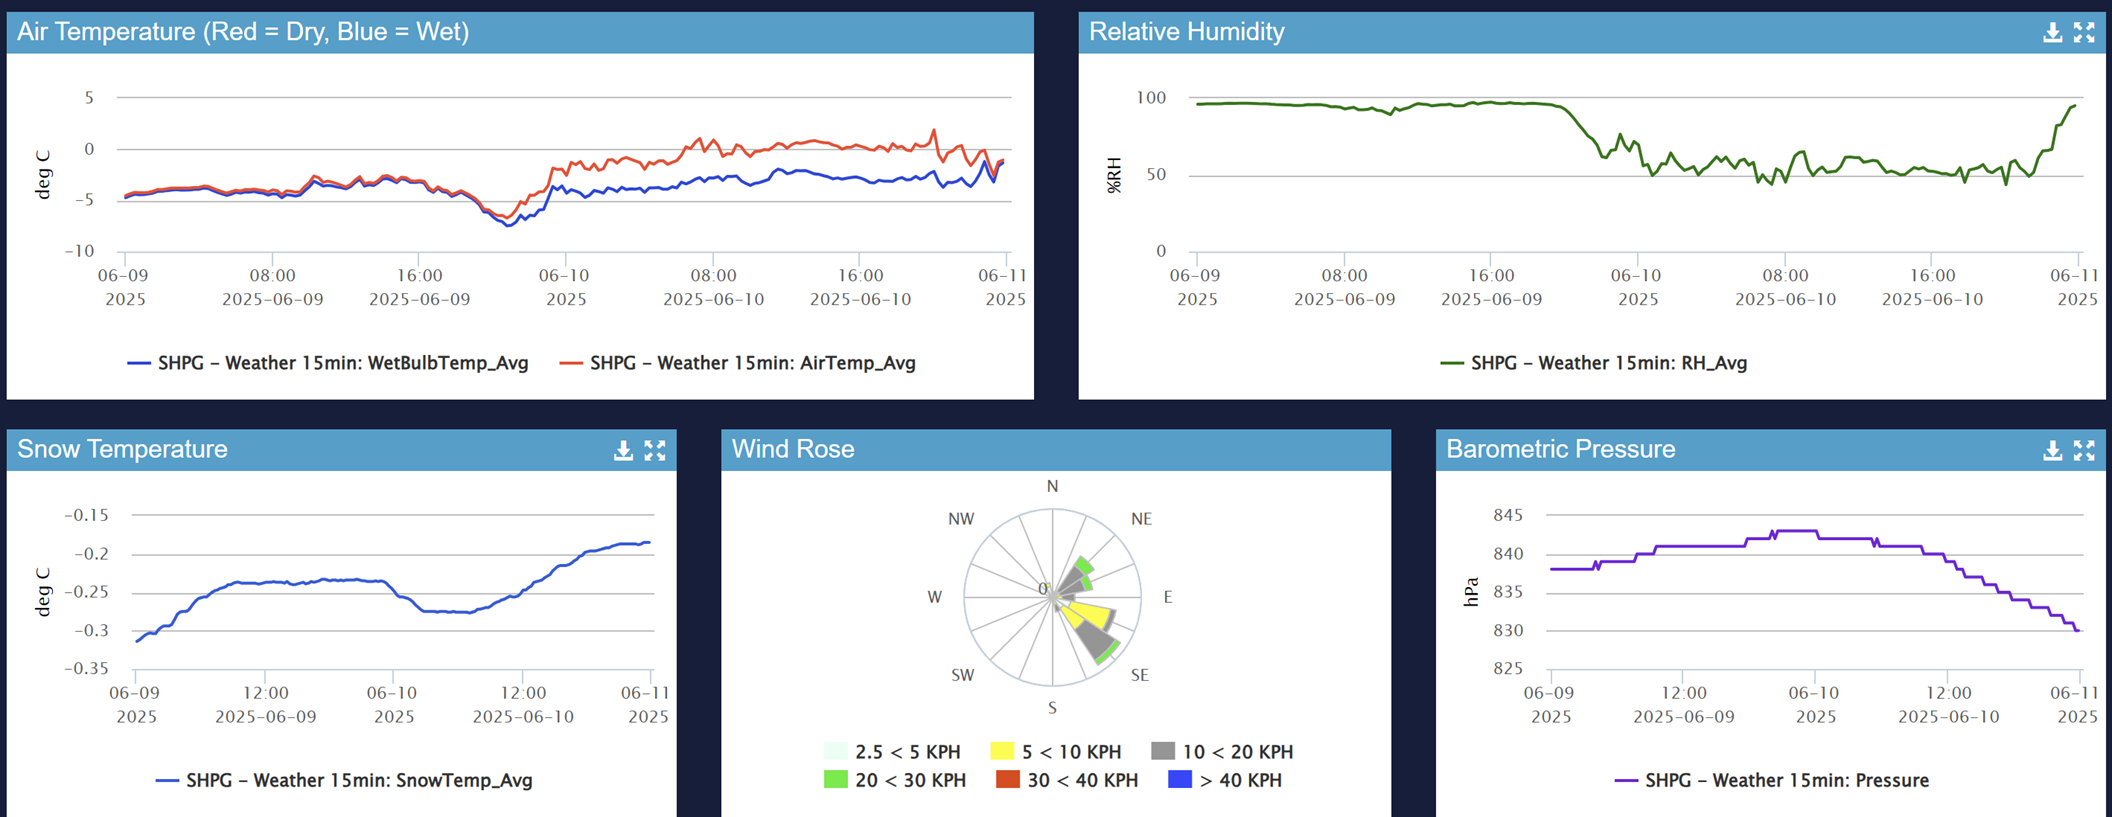The width and height of the screenshot is (2112, 817).
Task: Download the Barometric Pressure chart
Action: click(x=2052, y=451)
